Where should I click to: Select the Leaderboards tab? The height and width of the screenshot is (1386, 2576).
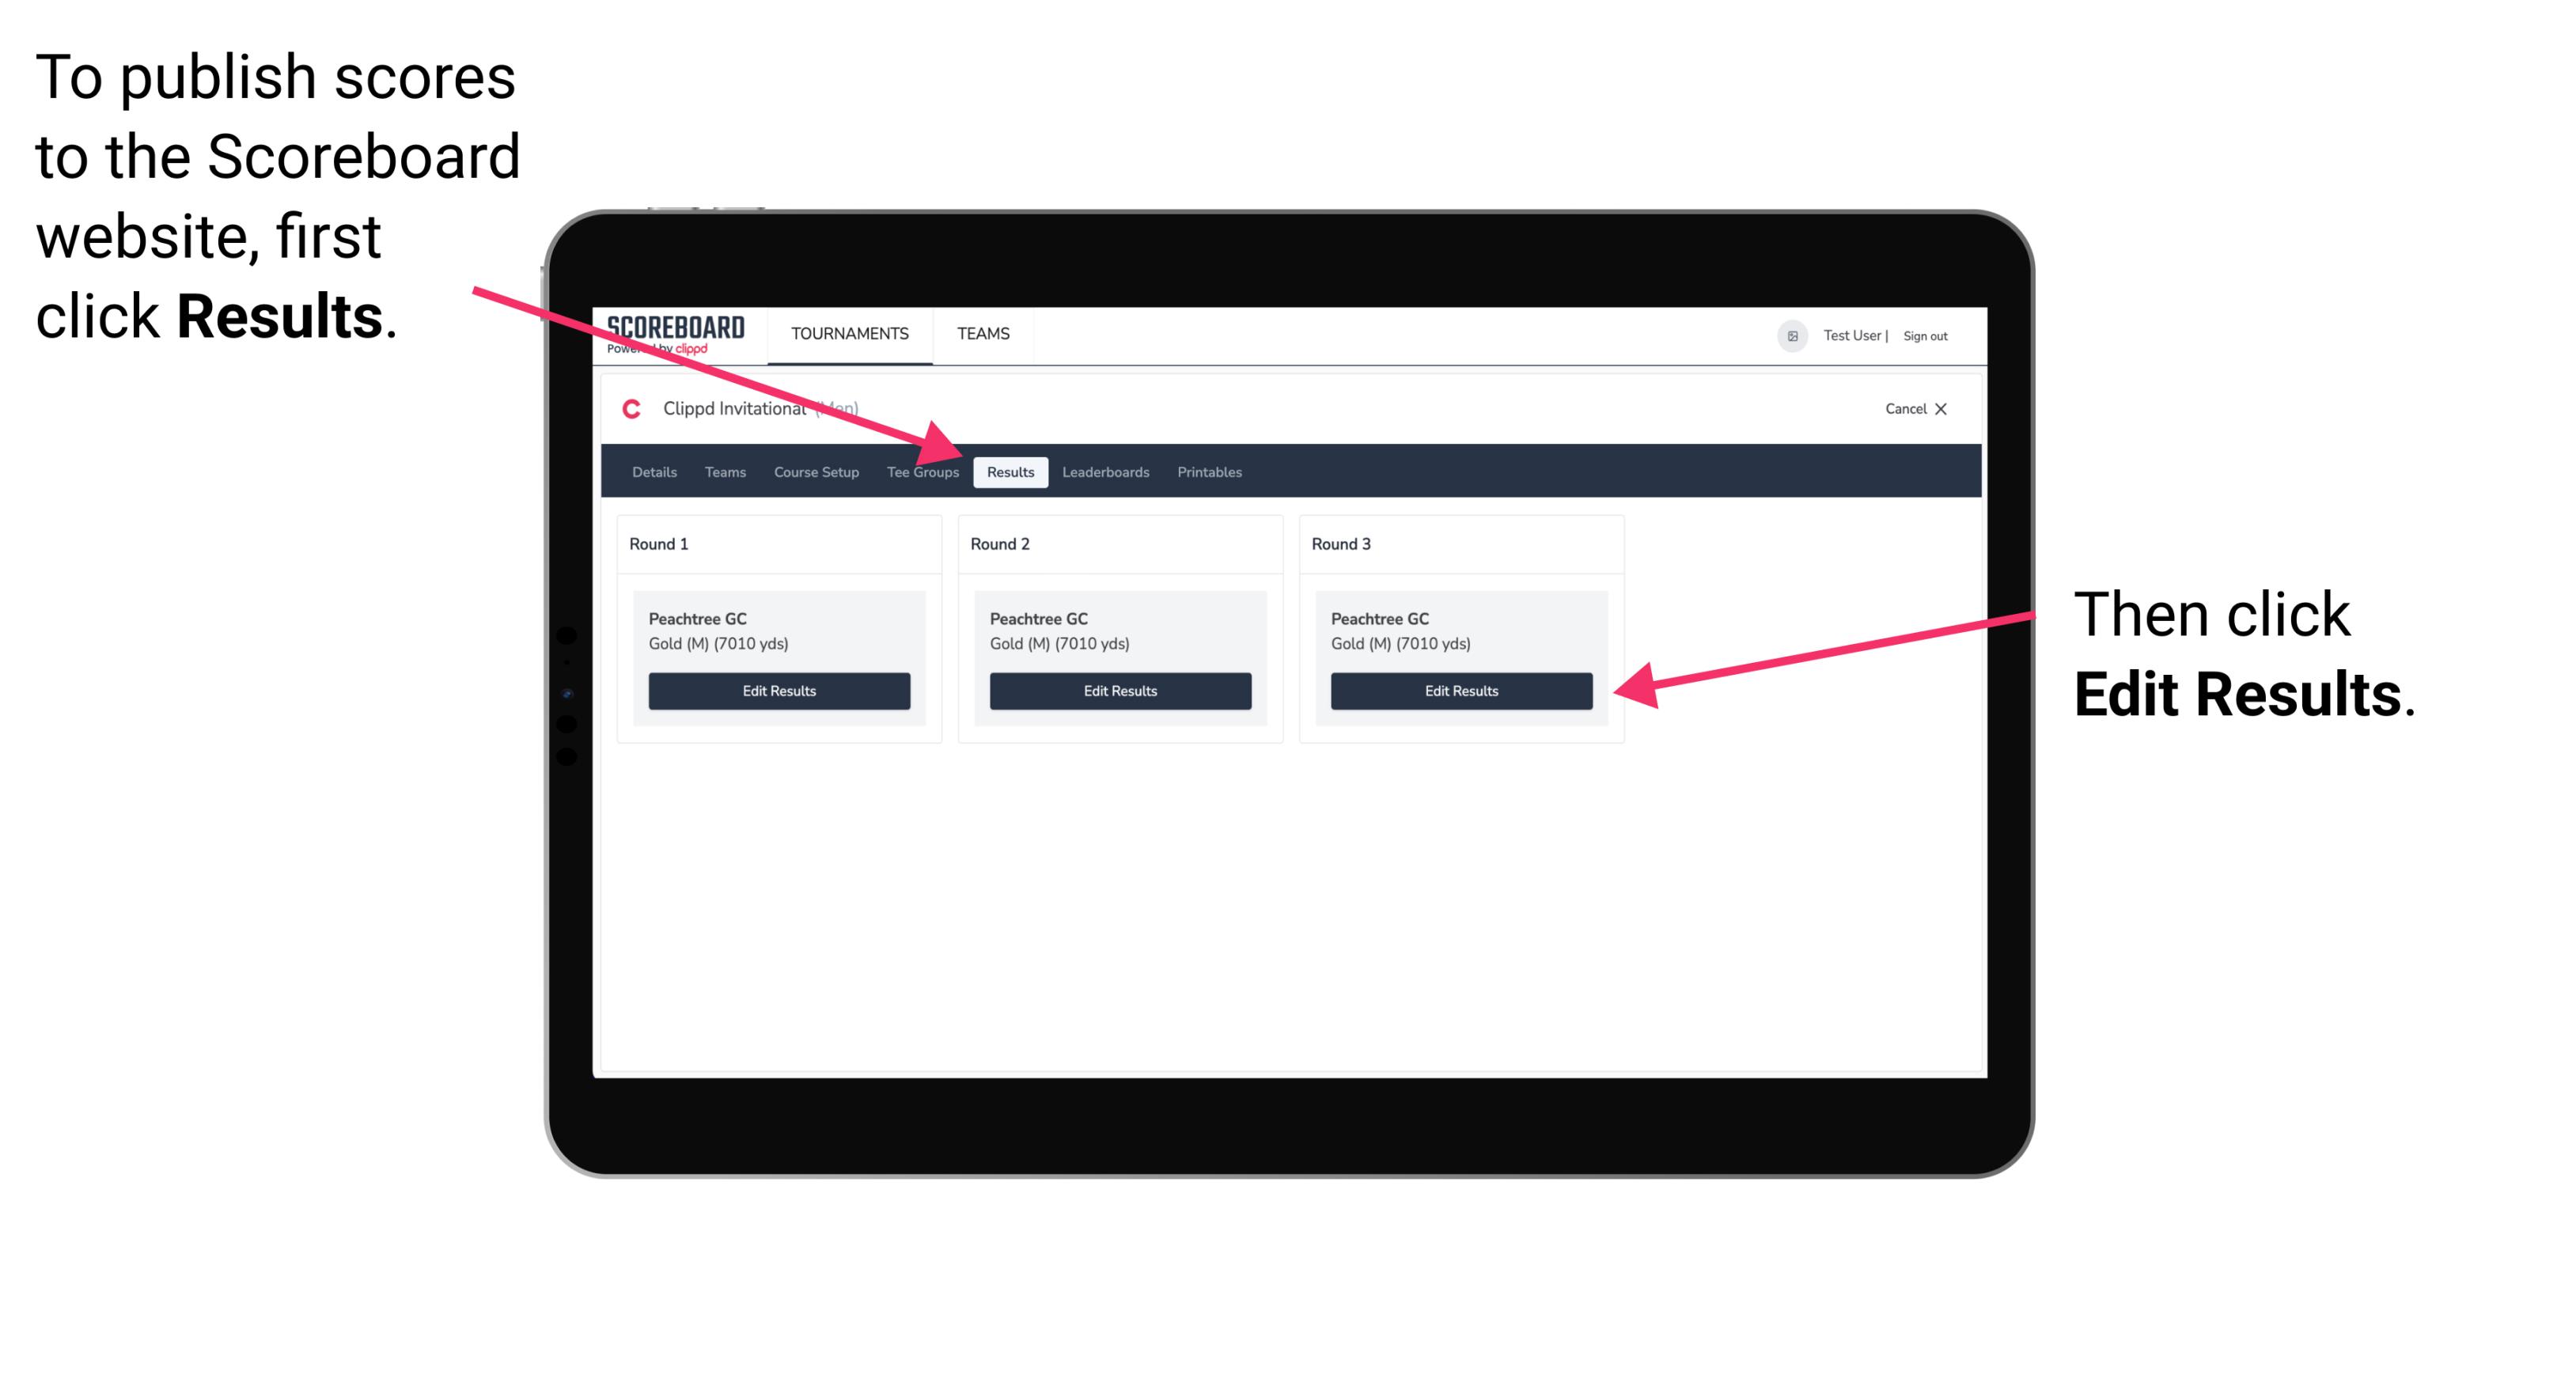1108,471
